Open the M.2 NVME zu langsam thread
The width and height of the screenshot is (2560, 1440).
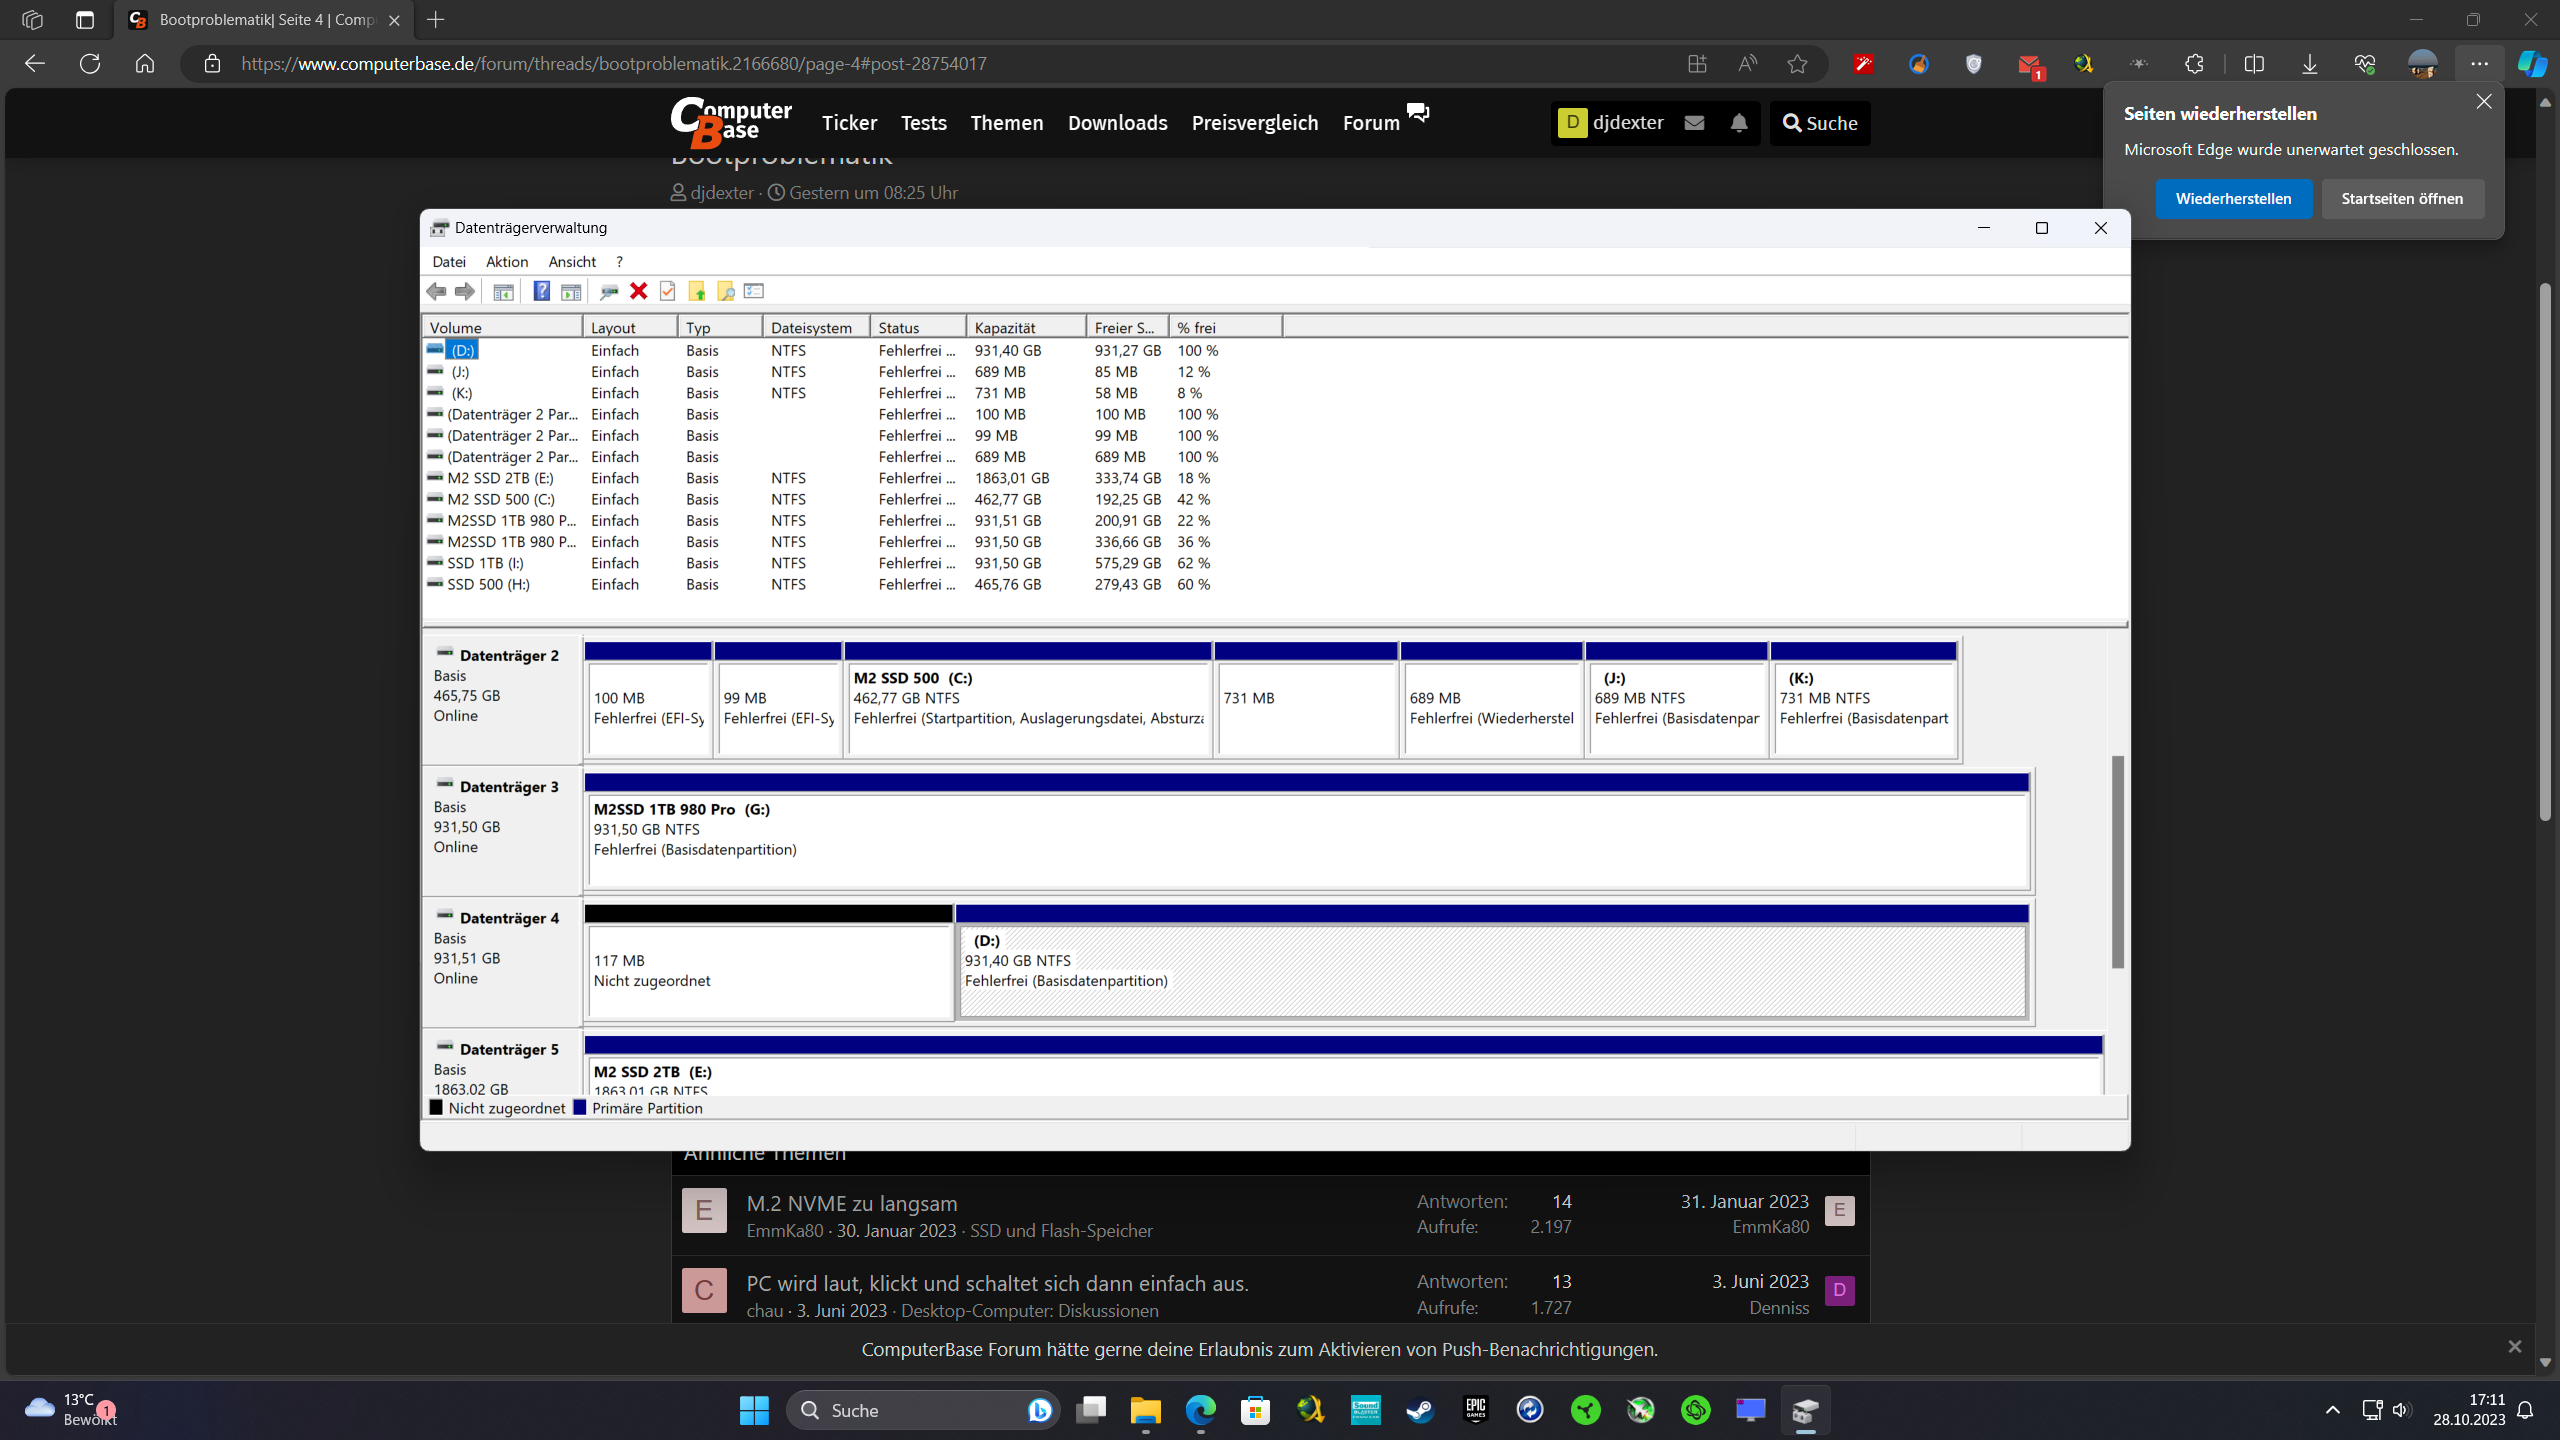pos(851,1204)
